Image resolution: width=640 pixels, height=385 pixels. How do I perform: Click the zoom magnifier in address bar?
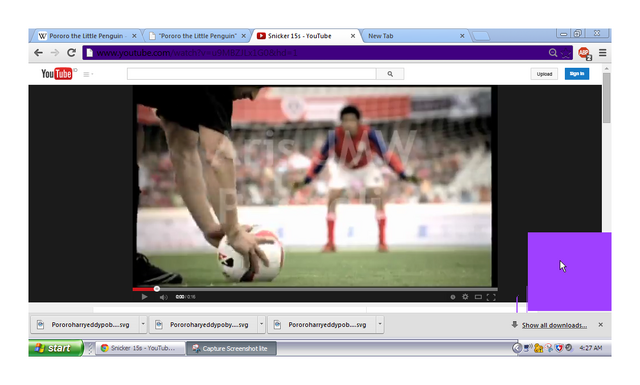[553, 53]
